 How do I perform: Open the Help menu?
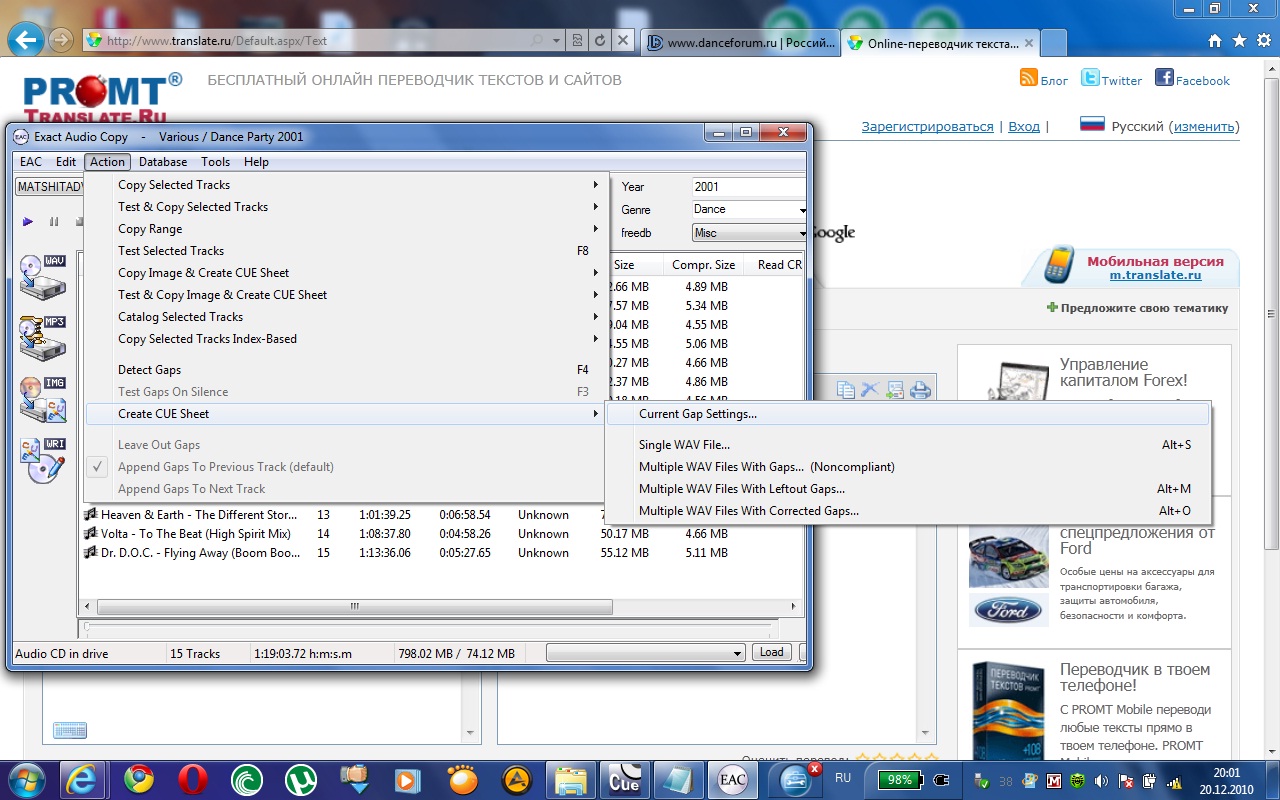pos(256,162)
